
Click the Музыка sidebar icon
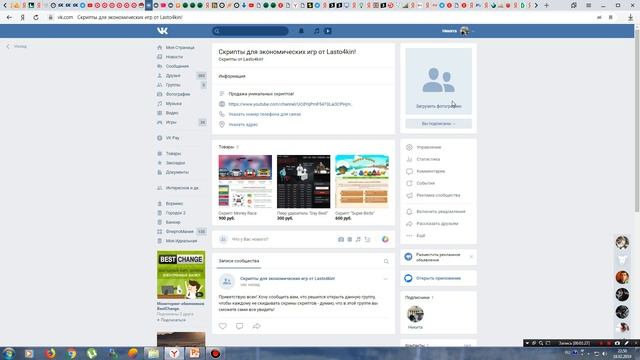pyautogui.click(x=160, y=104)
